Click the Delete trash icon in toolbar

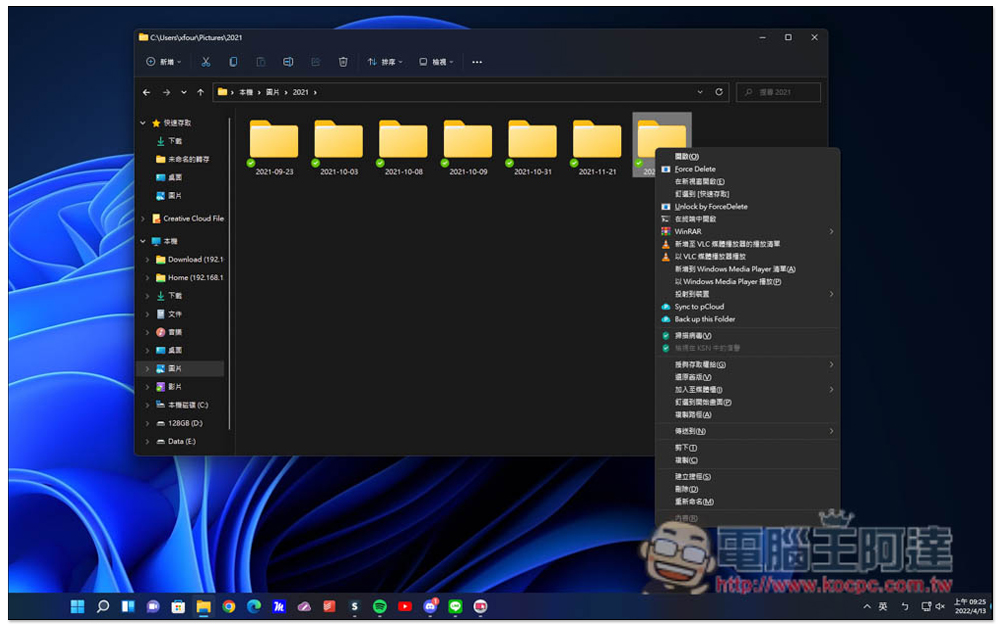[343, 62]
